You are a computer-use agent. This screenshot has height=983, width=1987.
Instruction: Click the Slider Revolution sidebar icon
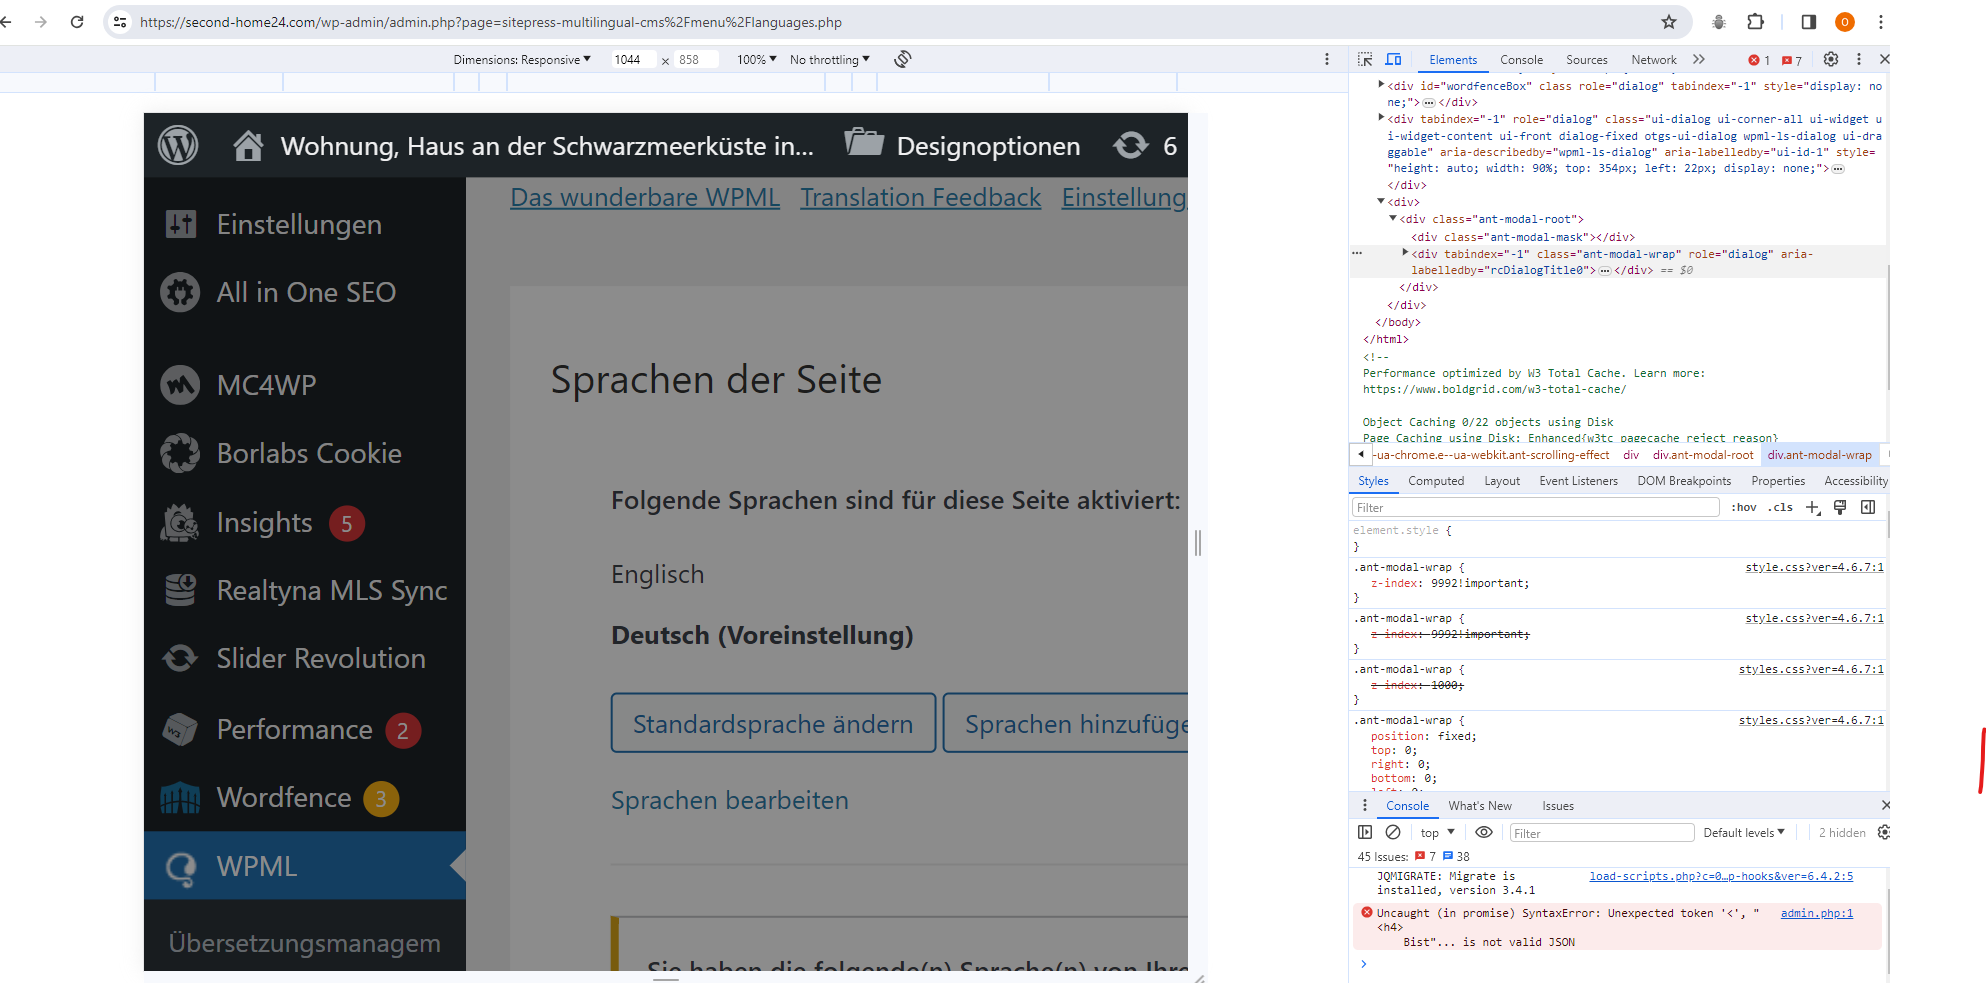coord(181,658)
